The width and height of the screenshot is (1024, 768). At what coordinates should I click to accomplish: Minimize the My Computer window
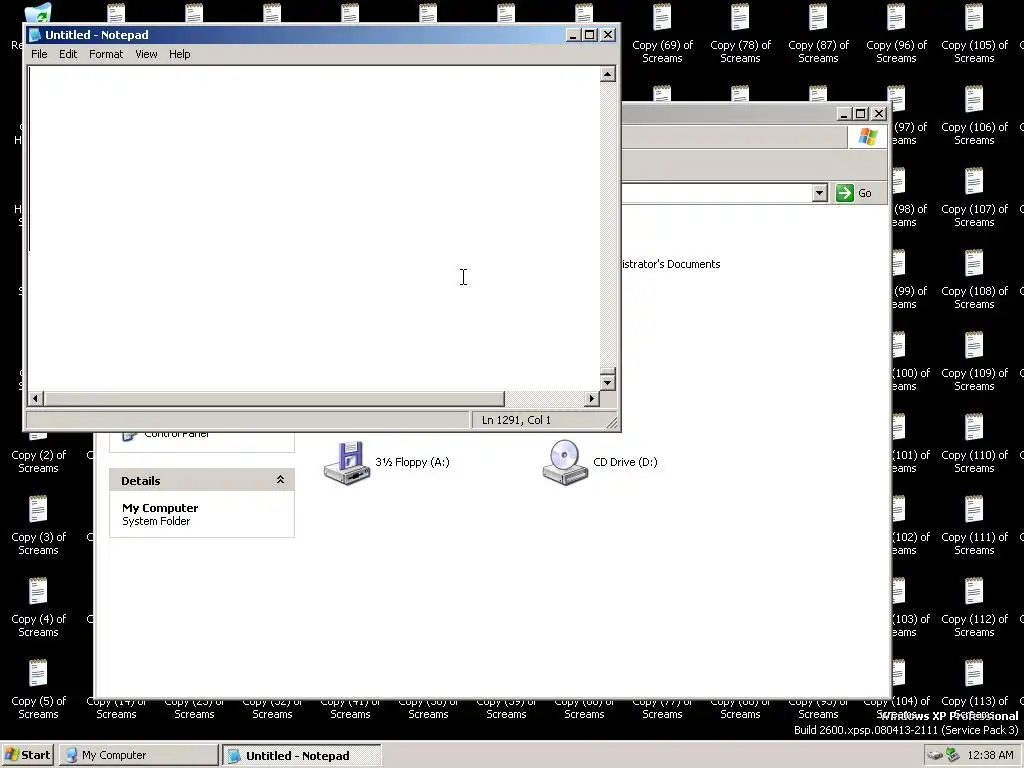coord(844,114)
